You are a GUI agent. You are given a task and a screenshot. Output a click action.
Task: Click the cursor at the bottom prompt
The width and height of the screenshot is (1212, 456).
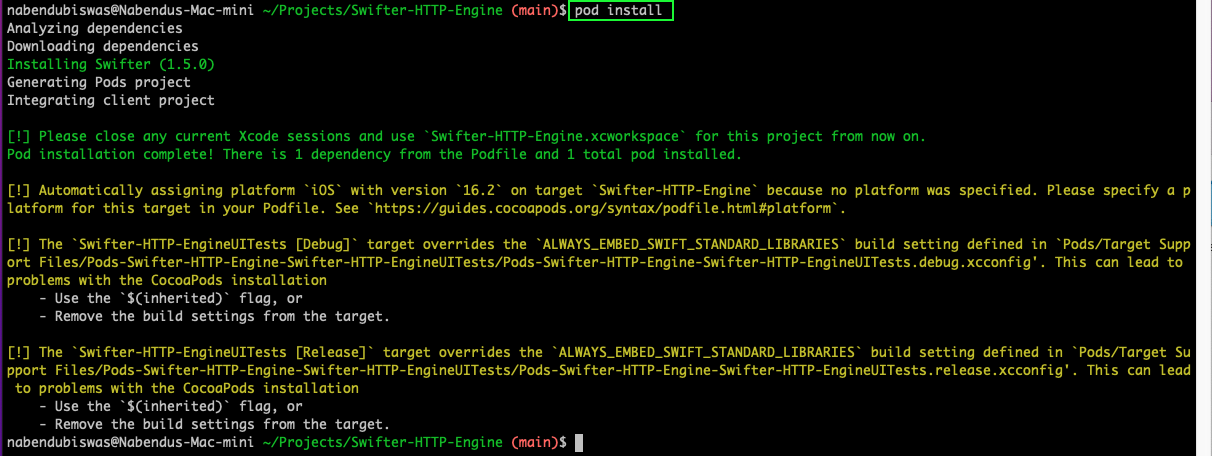[579, 442]
